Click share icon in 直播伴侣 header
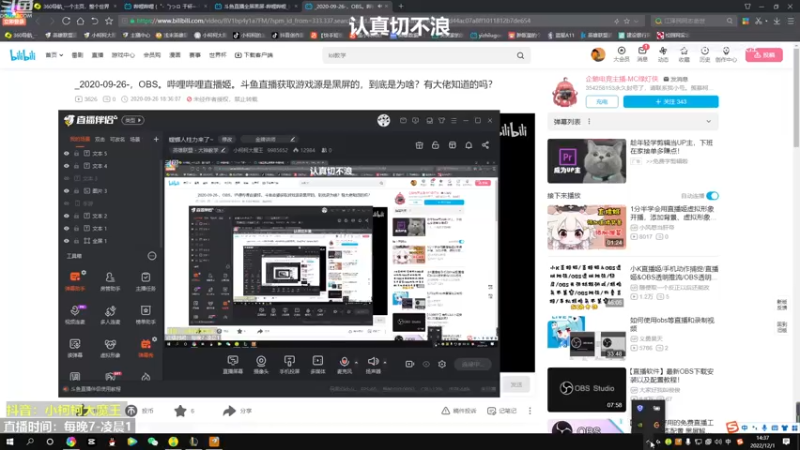Viewport: 800px width, 450px height. click(x=485, y=145)
